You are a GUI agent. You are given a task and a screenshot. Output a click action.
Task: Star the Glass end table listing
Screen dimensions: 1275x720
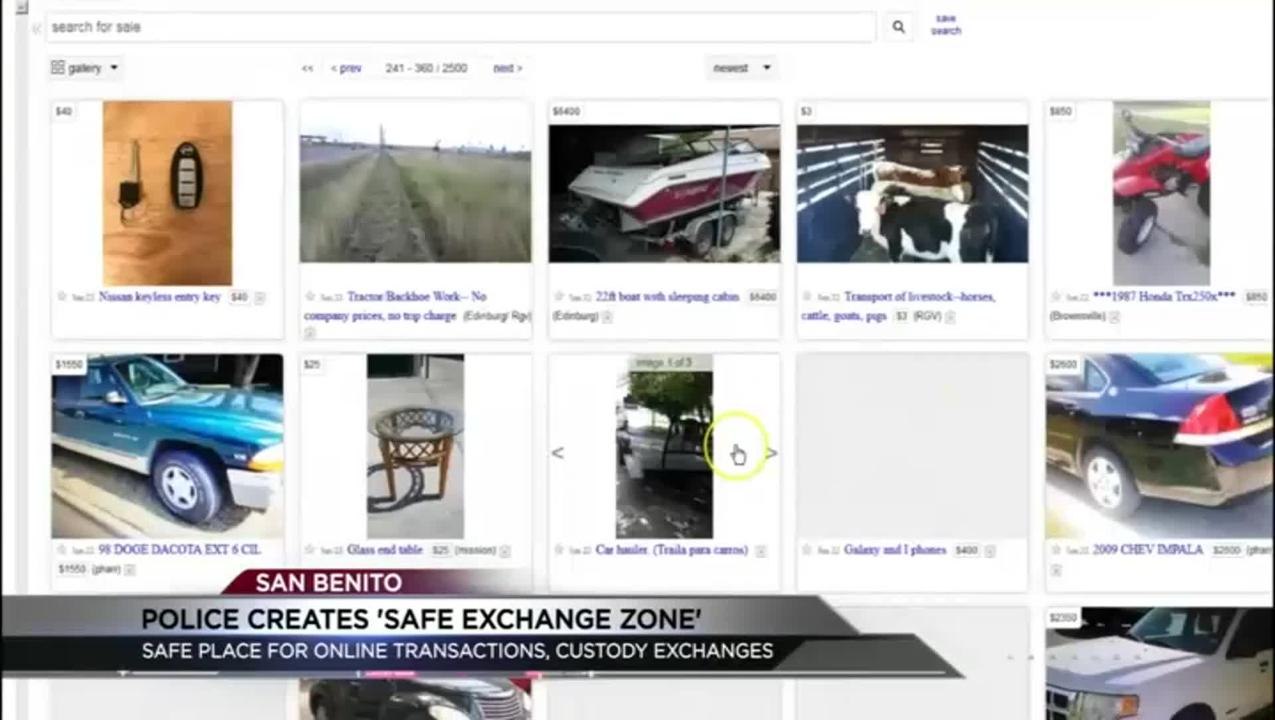(x=310, y=550)
